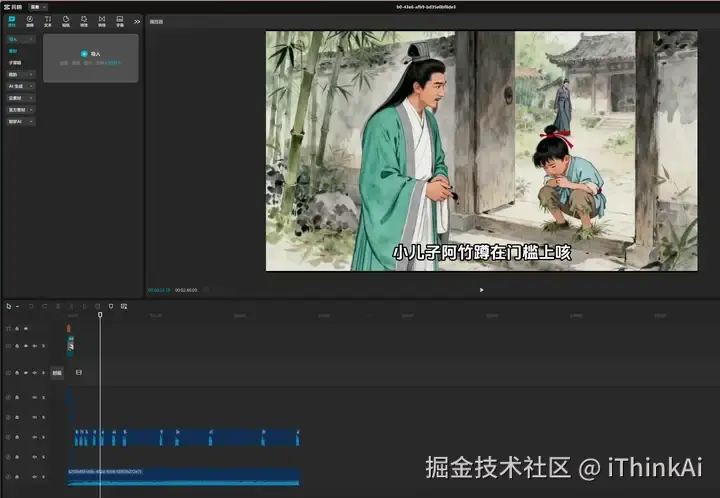Mute the overlay image track
Viewport: 720px width, 498px height.
(34, 346)
